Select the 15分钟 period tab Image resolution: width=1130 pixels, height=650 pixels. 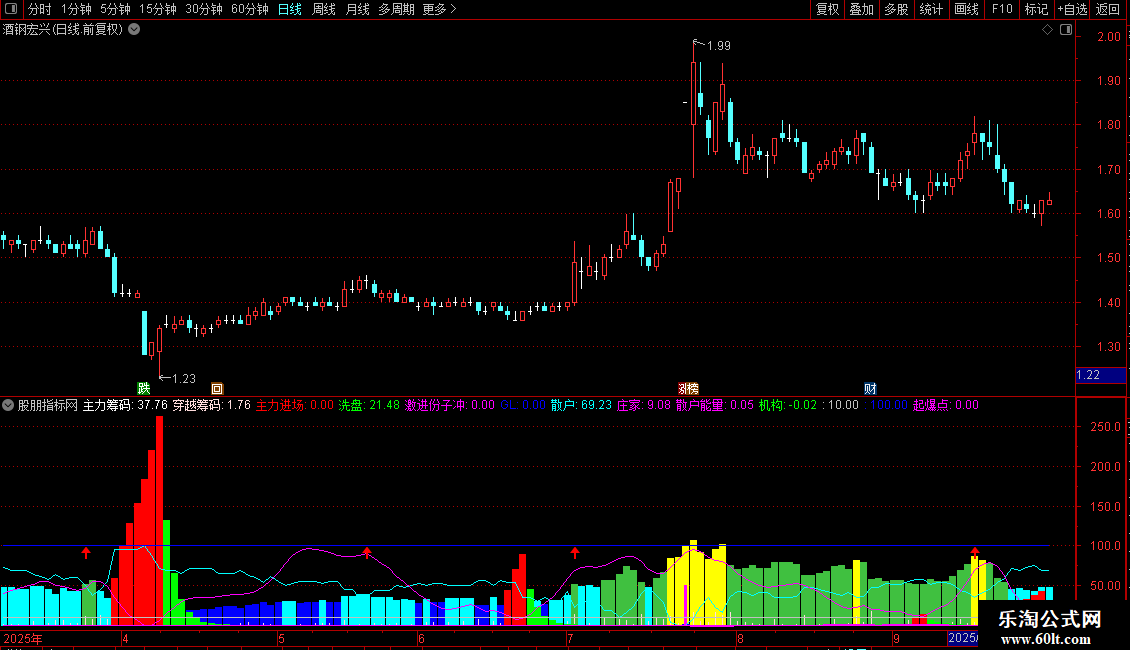(x=158, y=9)
